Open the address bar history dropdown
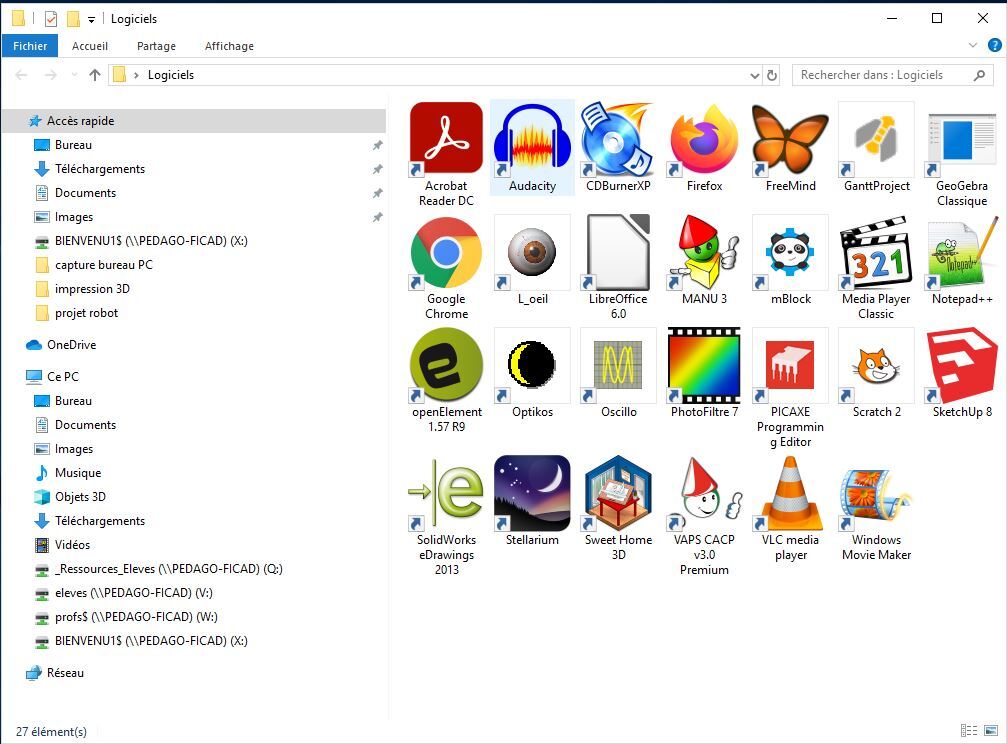 (x=755, y=76)
